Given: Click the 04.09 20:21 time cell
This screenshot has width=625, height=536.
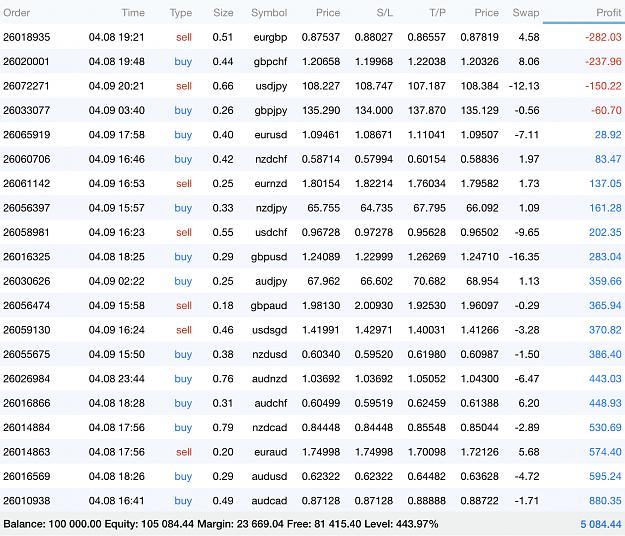Looking at the screenshot, I should click(x=116, y=86).
